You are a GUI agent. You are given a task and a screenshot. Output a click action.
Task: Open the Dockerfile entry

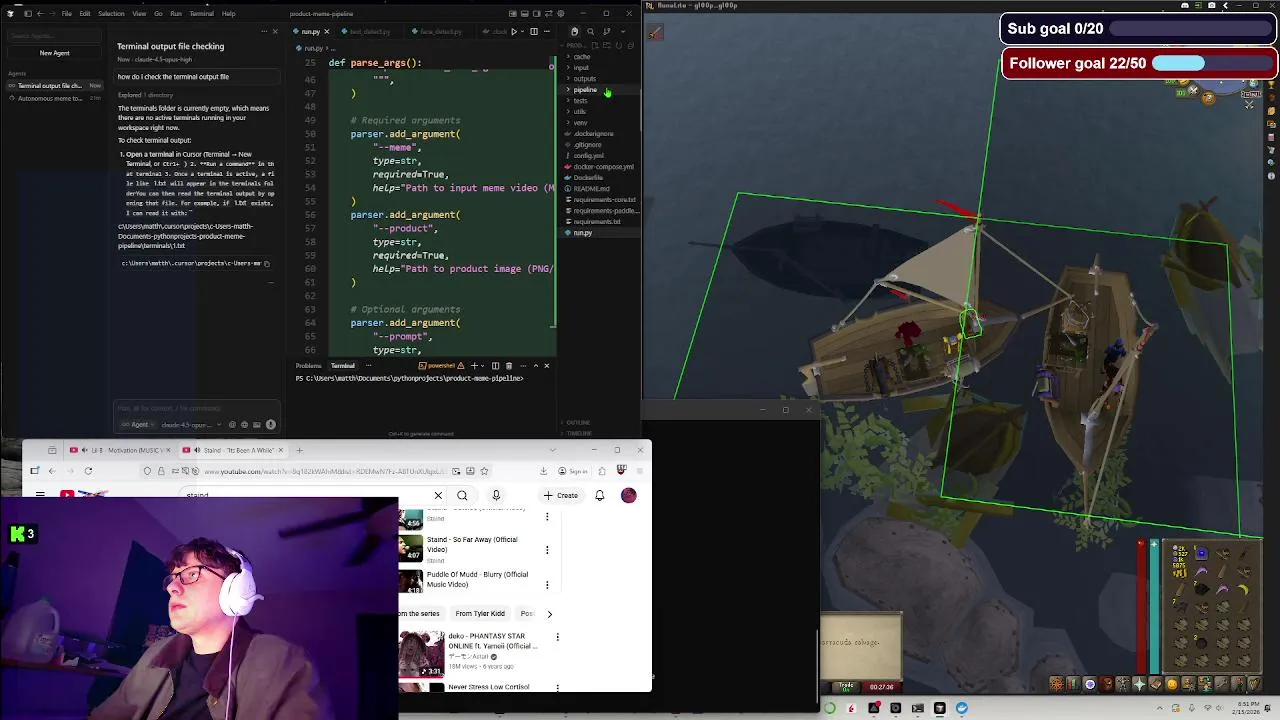point(588,178)
